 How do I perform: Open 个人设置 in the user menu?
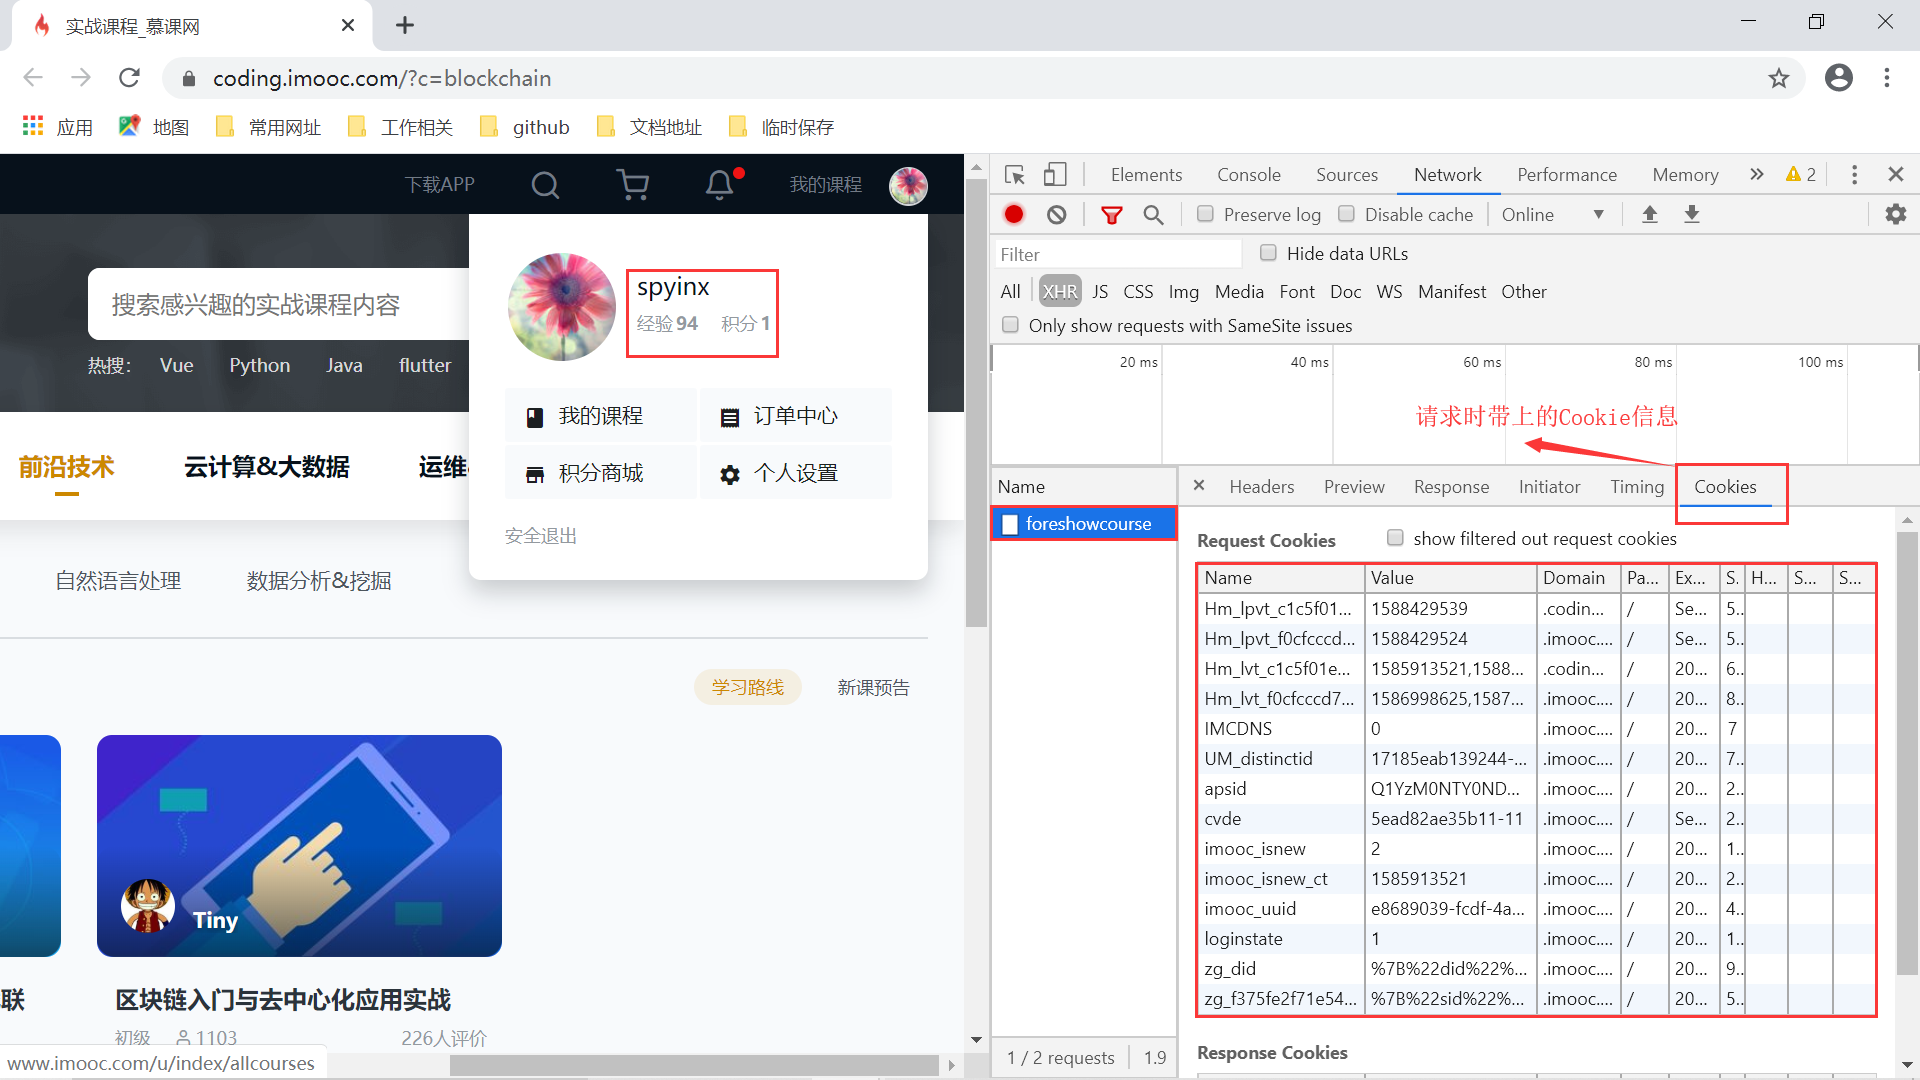click(795, 473)
